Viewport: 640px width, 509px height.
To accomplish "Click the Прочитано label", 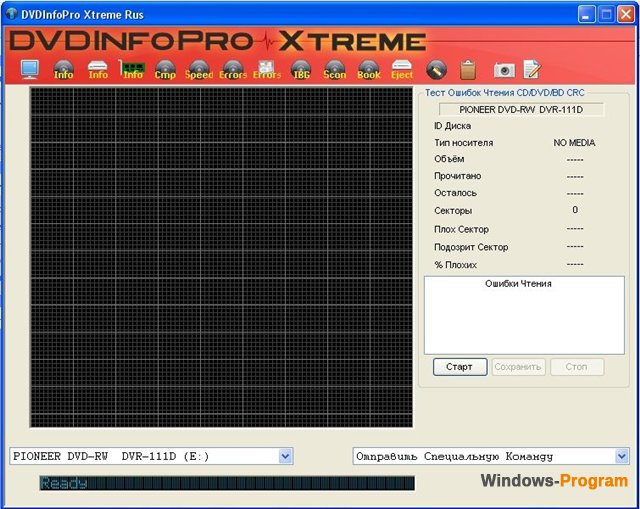I will click(458, 176).
